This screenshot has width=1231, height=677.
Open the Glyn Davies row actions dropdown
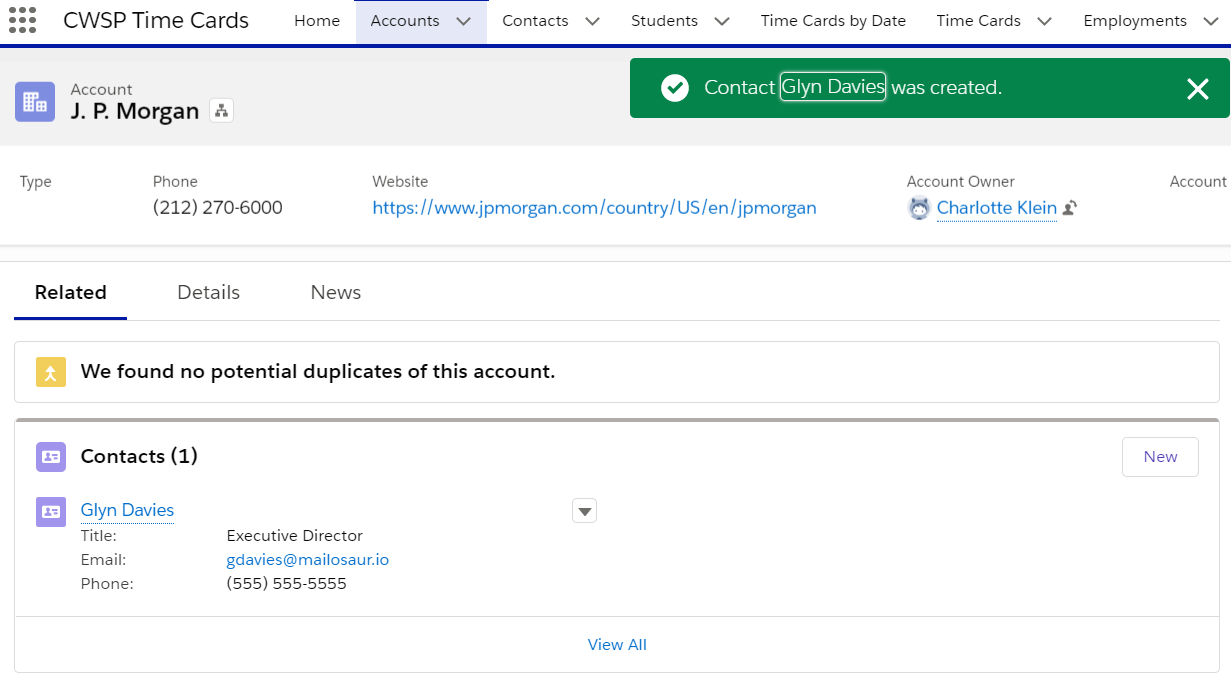tap(584, 511)
